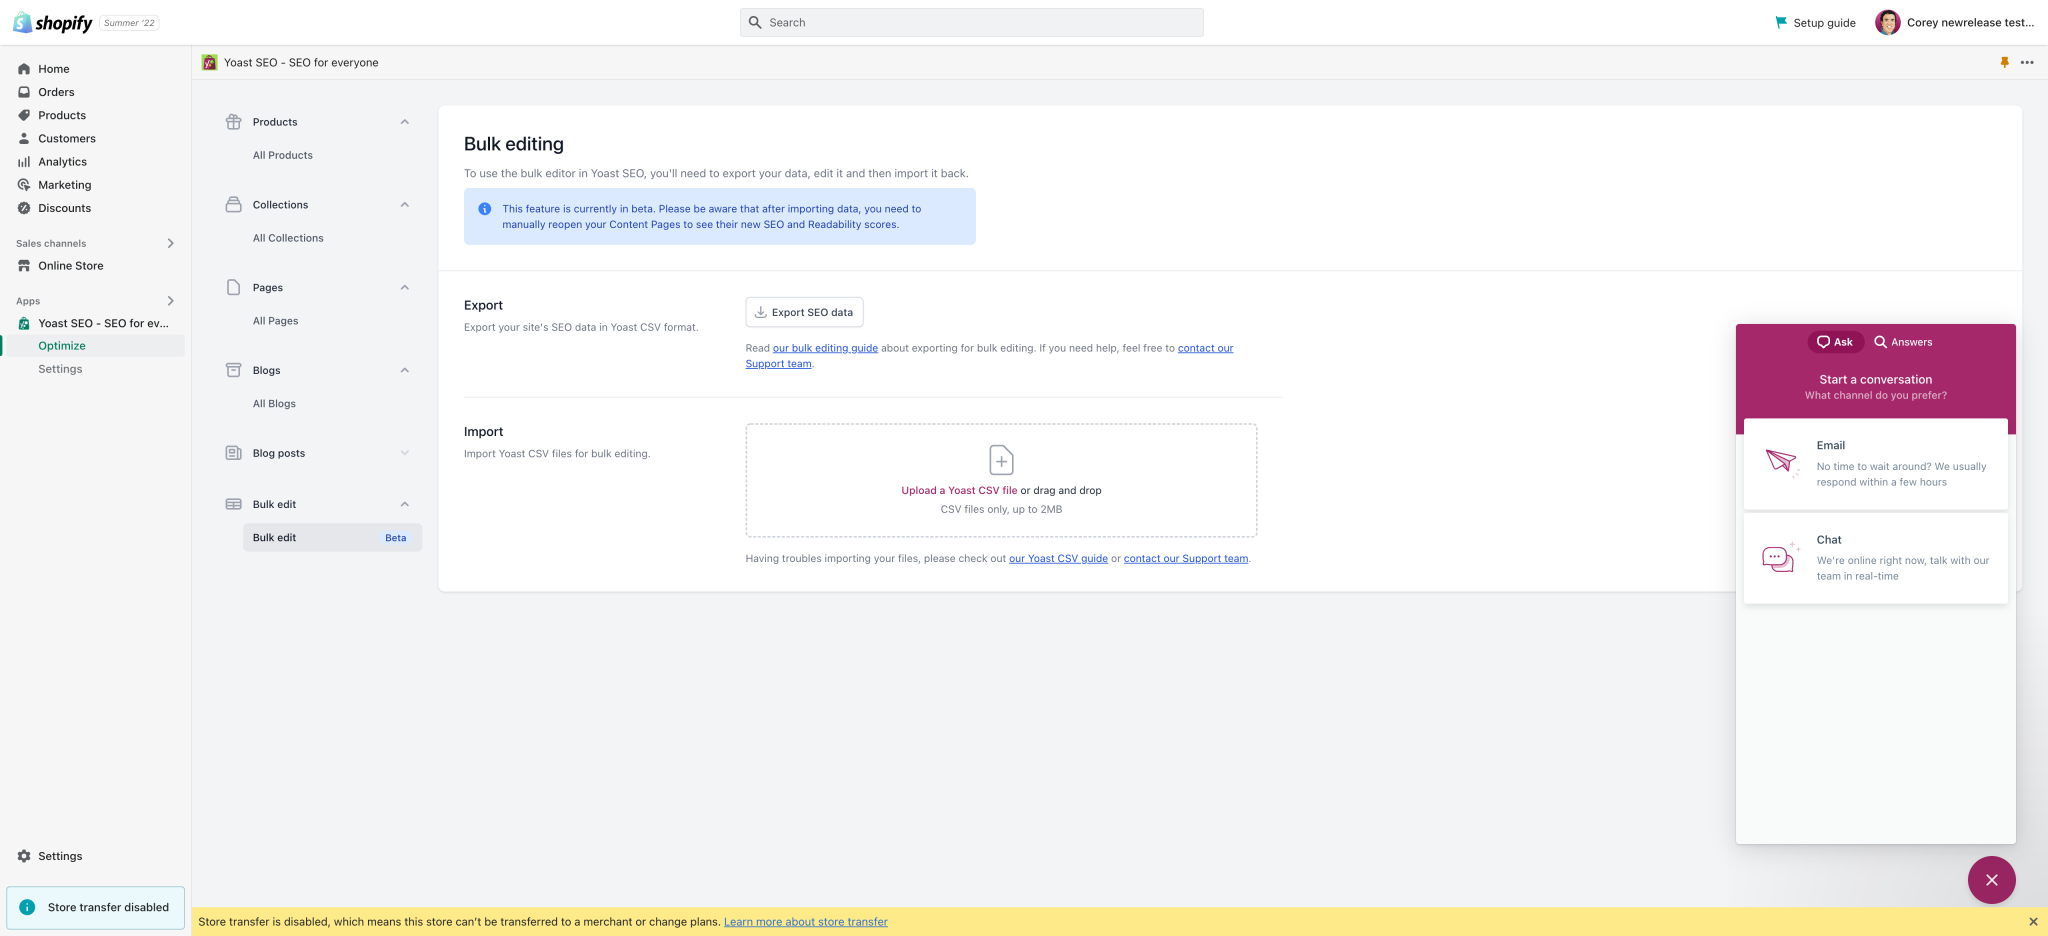Viewport: 2048px width, 936px height.
Task: Open contact our Support team link under Import
Action: coord(1186,558)
